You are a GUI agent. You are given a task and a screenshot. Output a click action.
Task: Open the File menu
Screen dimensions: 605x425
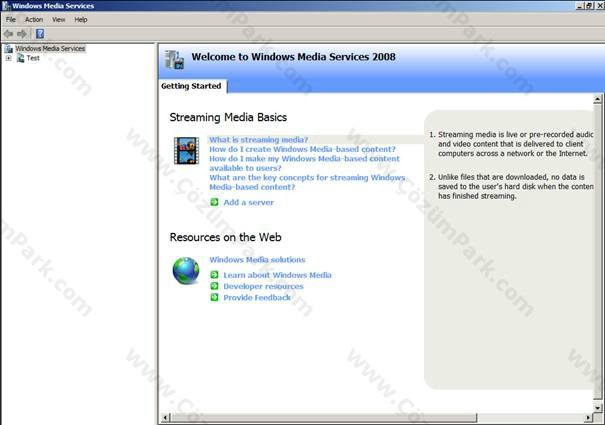pos(11,19)
